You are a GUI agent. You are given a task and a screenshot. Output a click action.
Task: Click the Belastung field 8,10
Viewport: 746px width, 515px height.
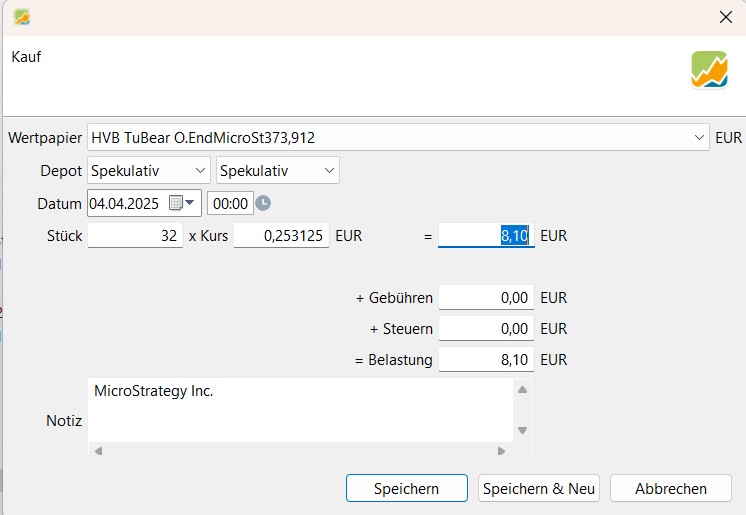[486, 359]
